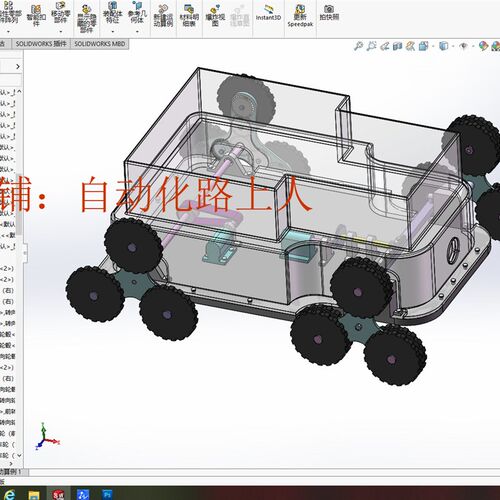Open Internet Explorer from the taskbar
The width and height of the screenshot is (500, 500).
pos(9,494)
